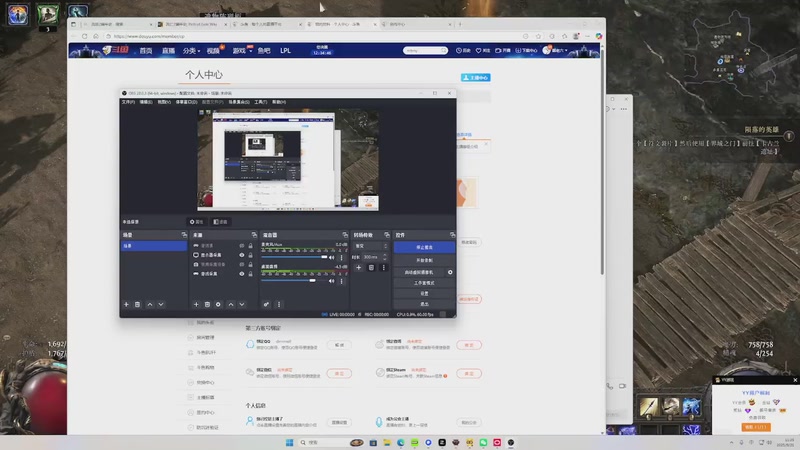
Task: Open OBS 工具 Tools menu
Action: [x=261, y=102]
